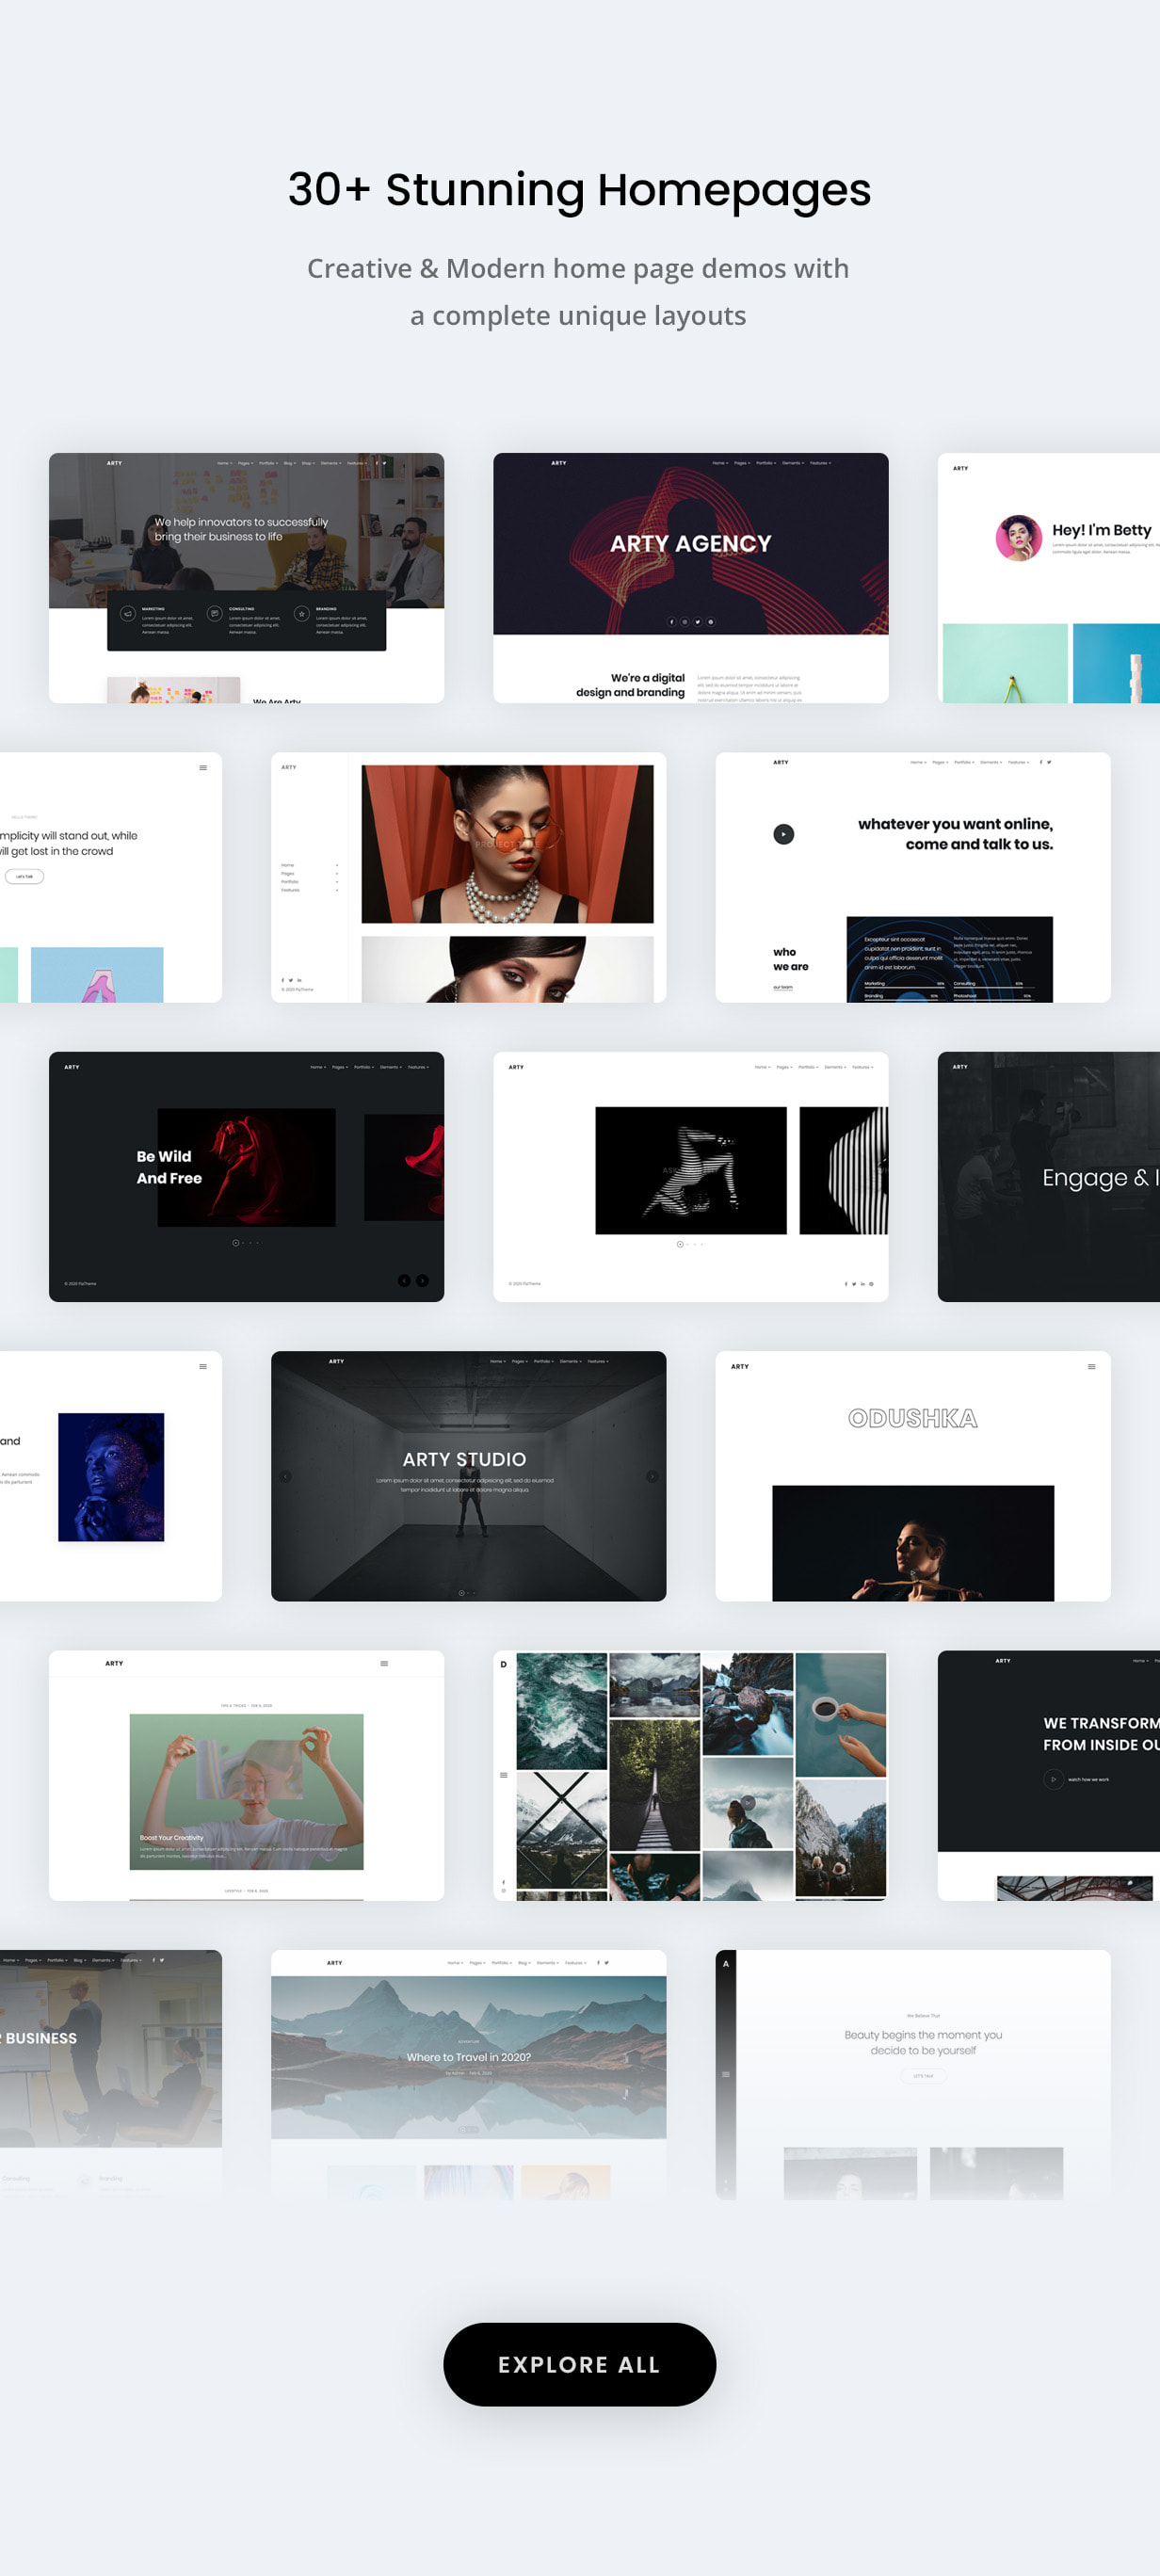Image resolution: width=1160 pixels, height=2576 pixels.
Task: Click next slide arrow in 'Be Wild And Free' demo
Action: tap(423, 1280)
